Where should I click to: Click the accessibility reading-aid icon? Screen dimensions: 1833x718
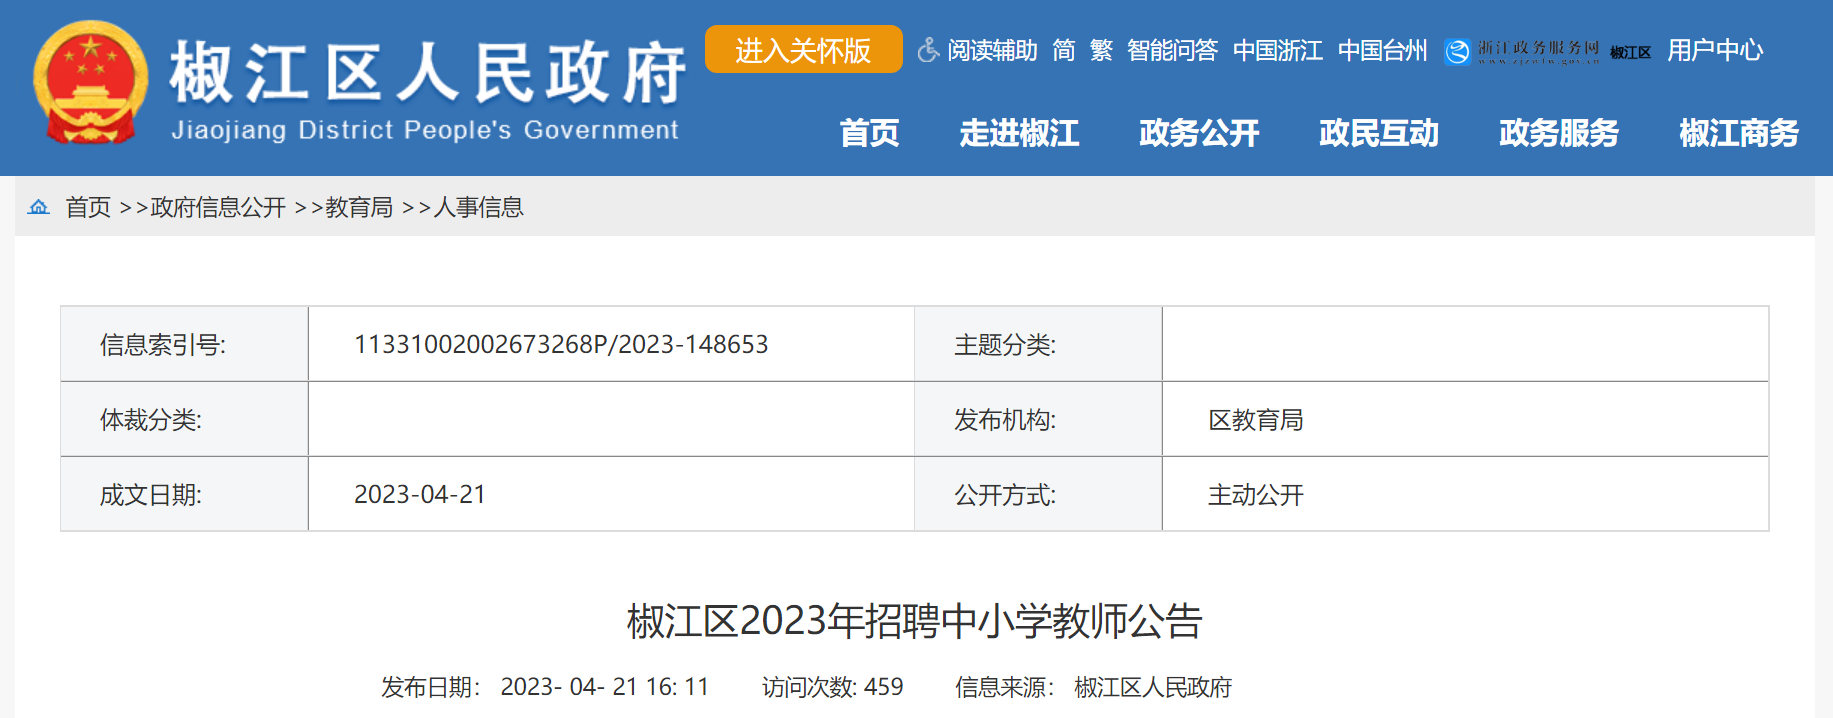[x=928, y=50]
